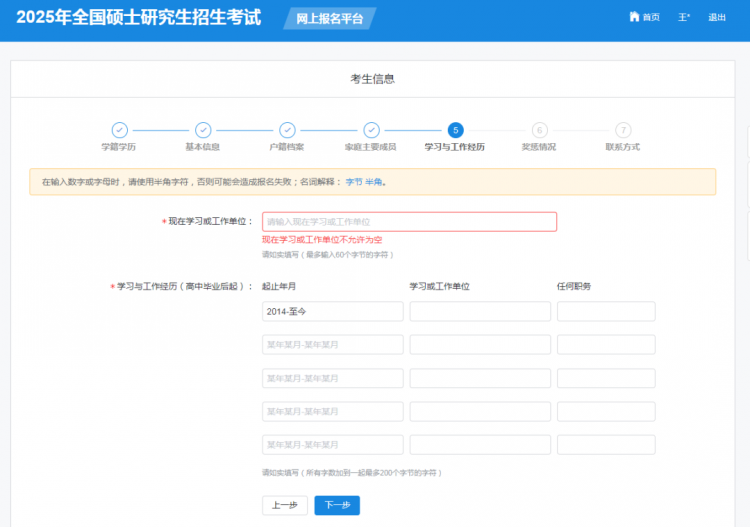Viewport: 750px width, 527px height.
Task: Click second-row 任何职务 input box
Action: (x=606, y=345)
